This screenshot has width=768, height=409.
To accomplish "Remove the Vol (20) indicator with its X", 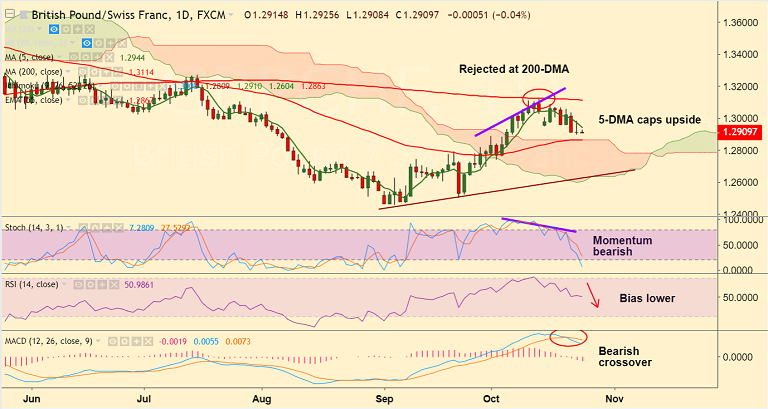I will click(90, 29).
